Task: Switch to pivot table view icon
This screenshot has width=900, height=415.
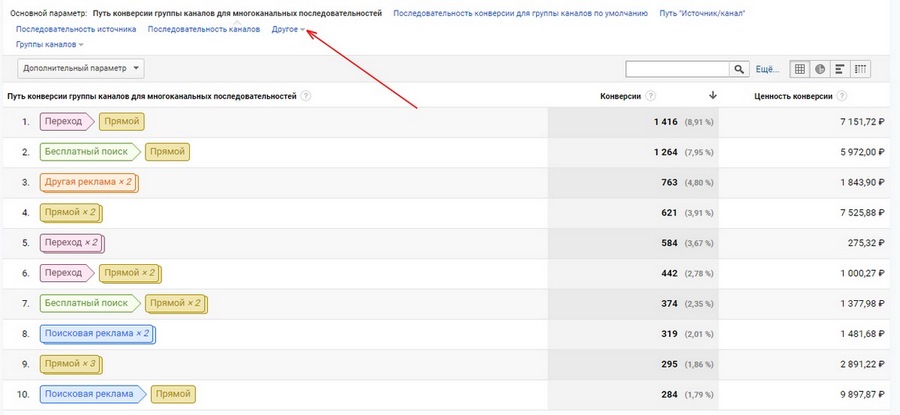Action: pos(860,69)
